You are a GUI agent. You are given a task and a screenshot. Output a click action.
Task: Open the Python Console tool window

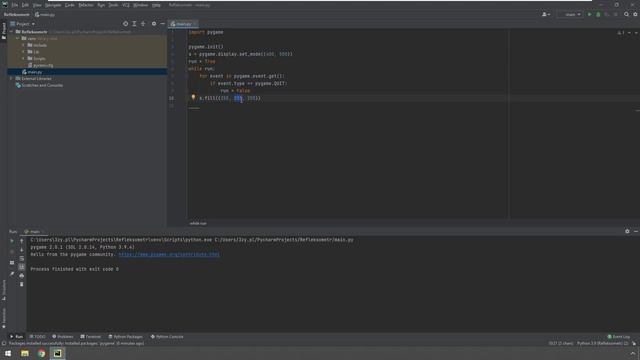tap(167, 337)
